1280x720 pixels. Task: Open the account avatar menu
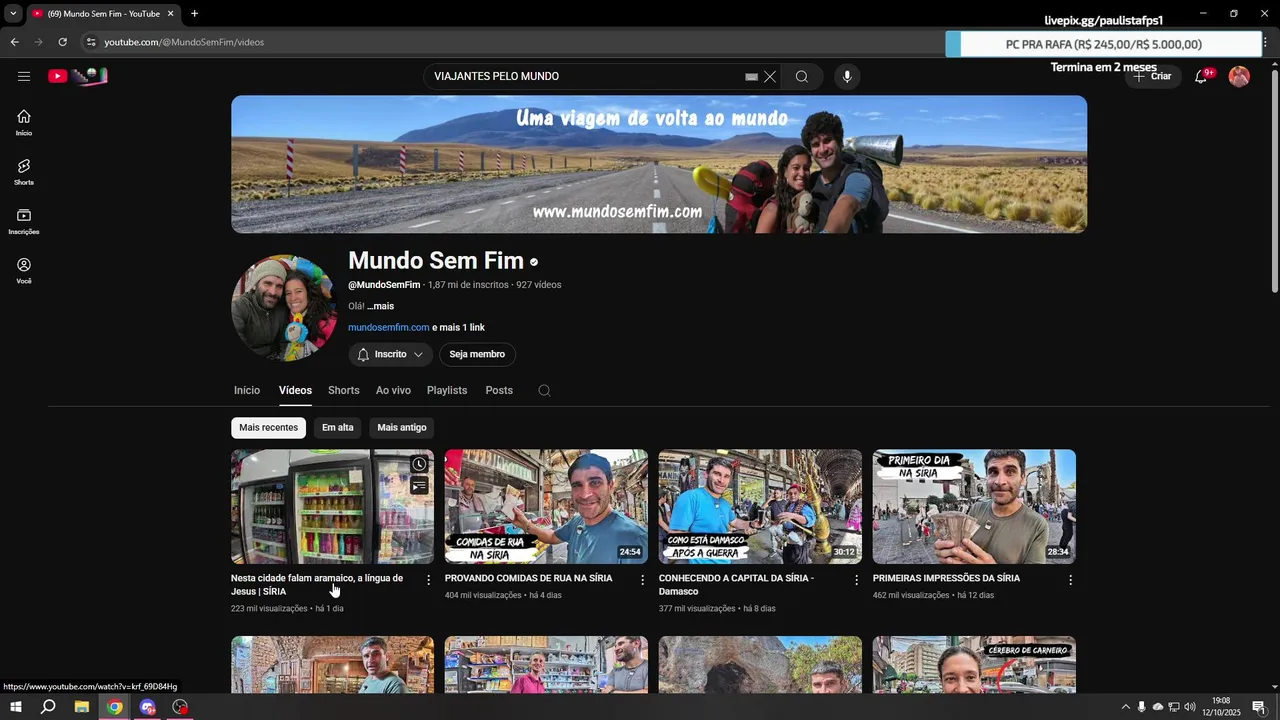point(1239,77)
